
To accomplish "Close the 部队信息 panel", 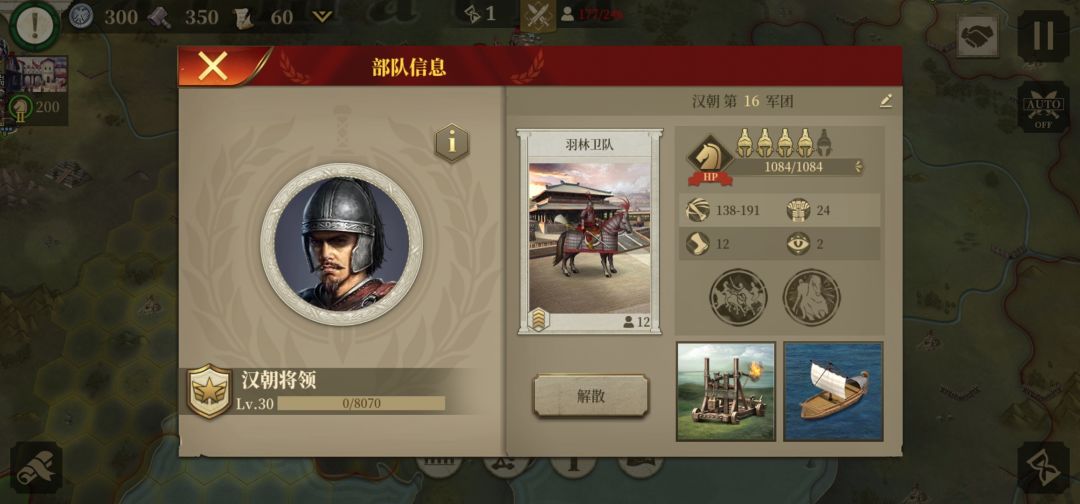I will coord(213,67).
